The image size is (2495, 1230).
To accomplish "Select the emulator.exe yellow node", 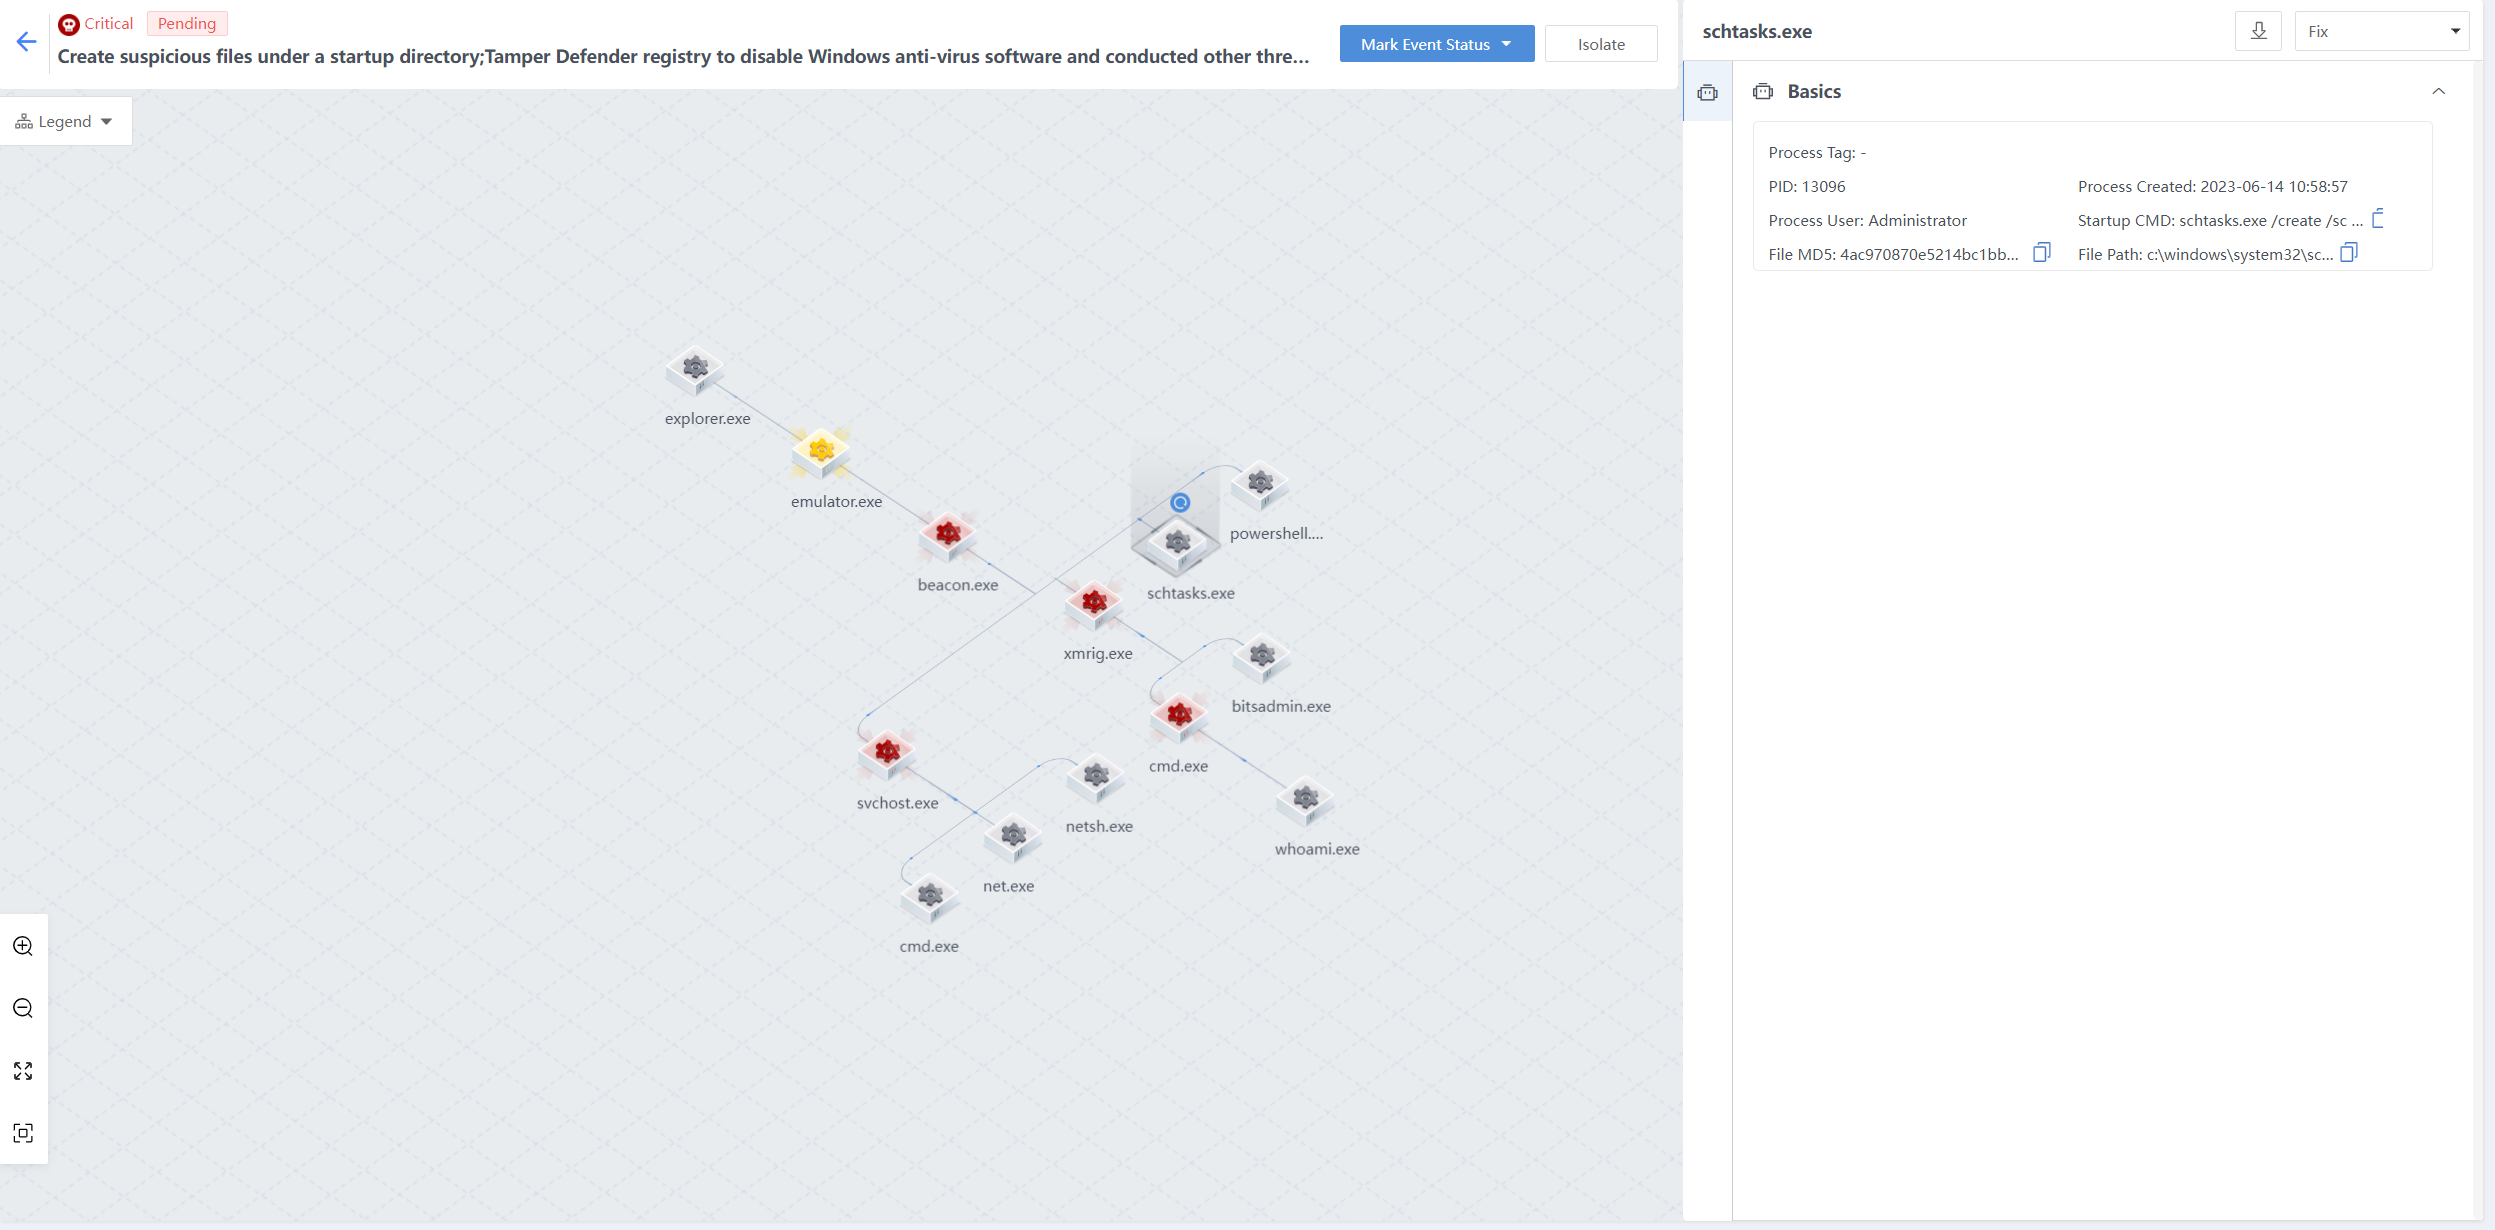I will (821, 451).
